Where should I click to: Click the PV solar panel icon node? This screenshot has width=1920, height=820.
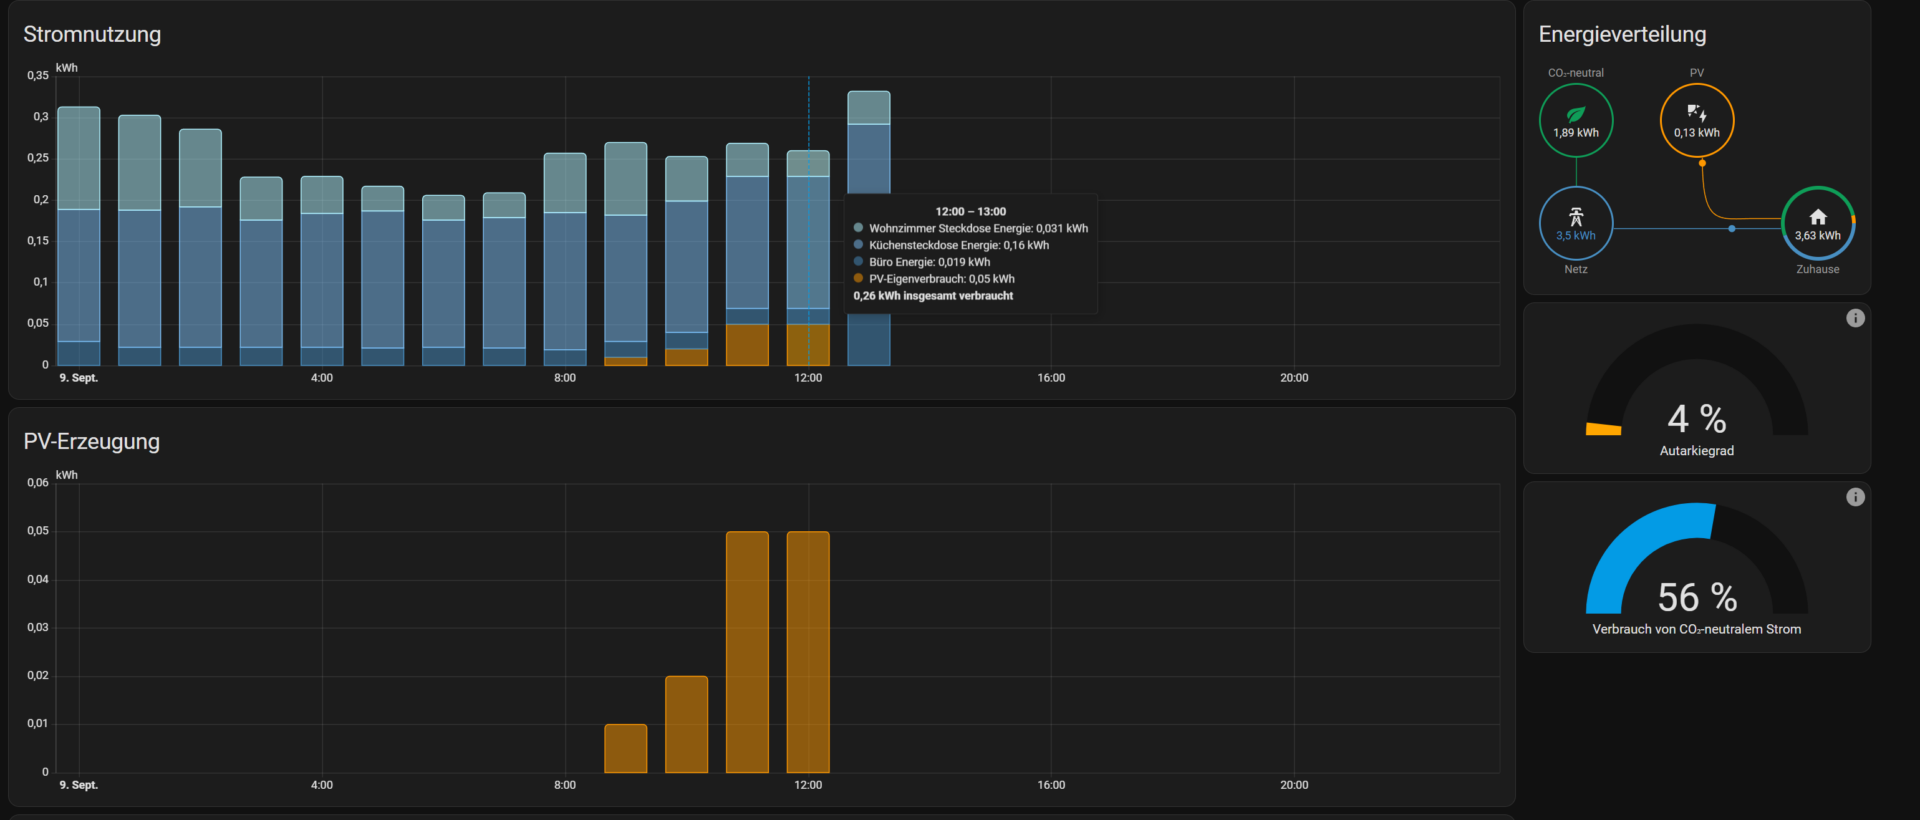pyautogui.click(x=1697, y=120)
